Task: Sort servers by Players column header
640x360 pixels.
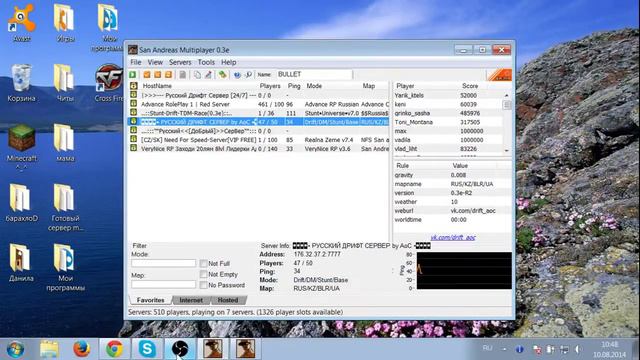Action: tap(270, 86)
